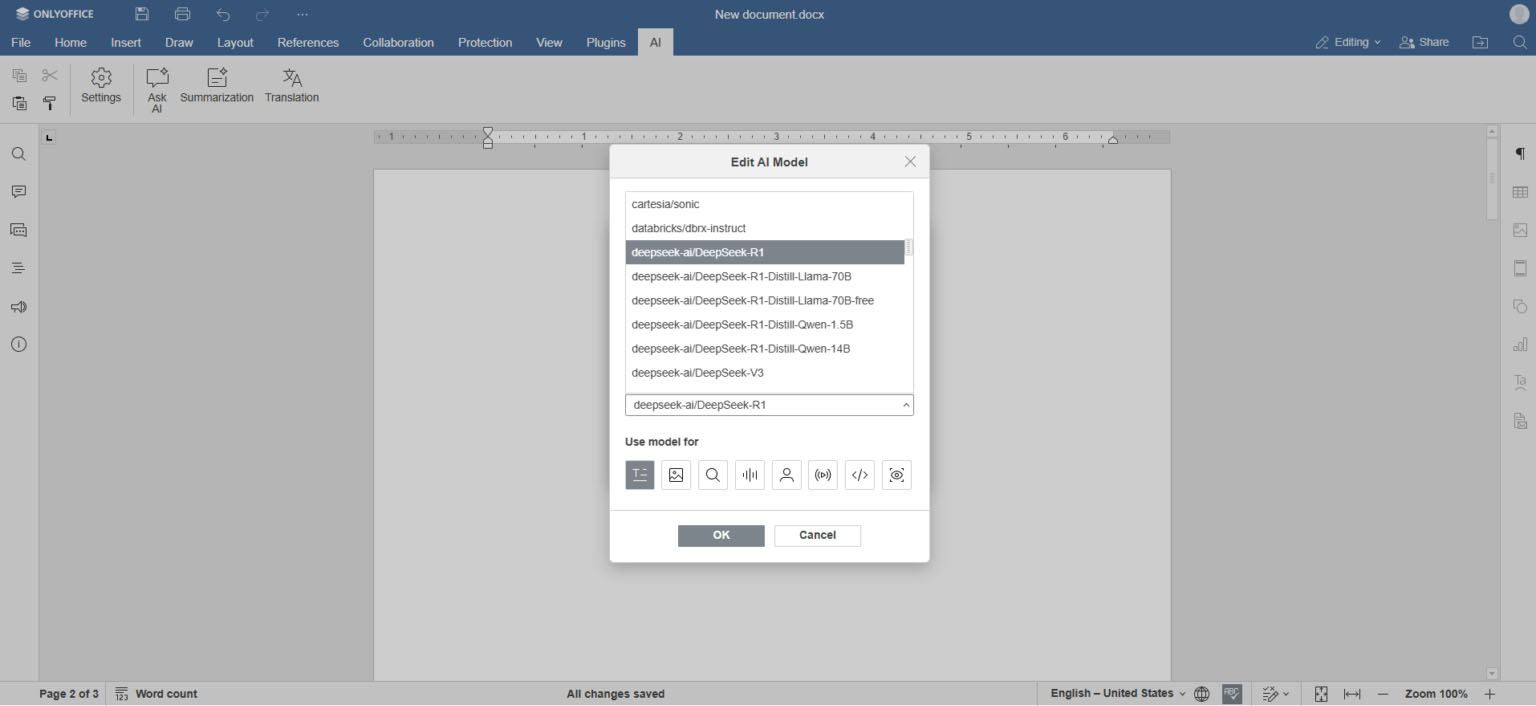Toggle the magnifier search capability icon
This screenshot has width=1536, height=706.
713,475
